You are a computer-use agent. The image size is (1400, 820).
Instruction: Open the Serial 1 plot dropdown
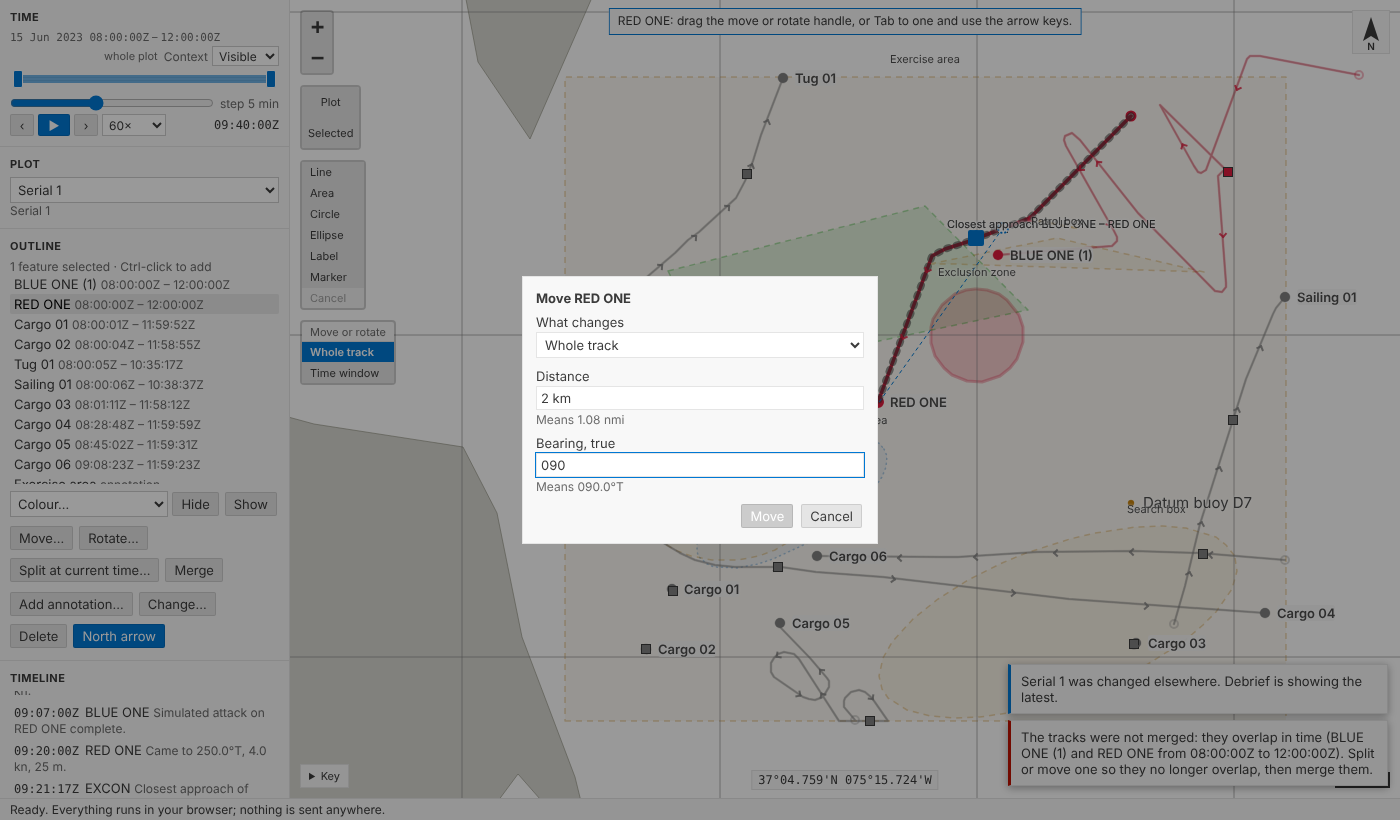pyautogui.click(x=144, y=190)
